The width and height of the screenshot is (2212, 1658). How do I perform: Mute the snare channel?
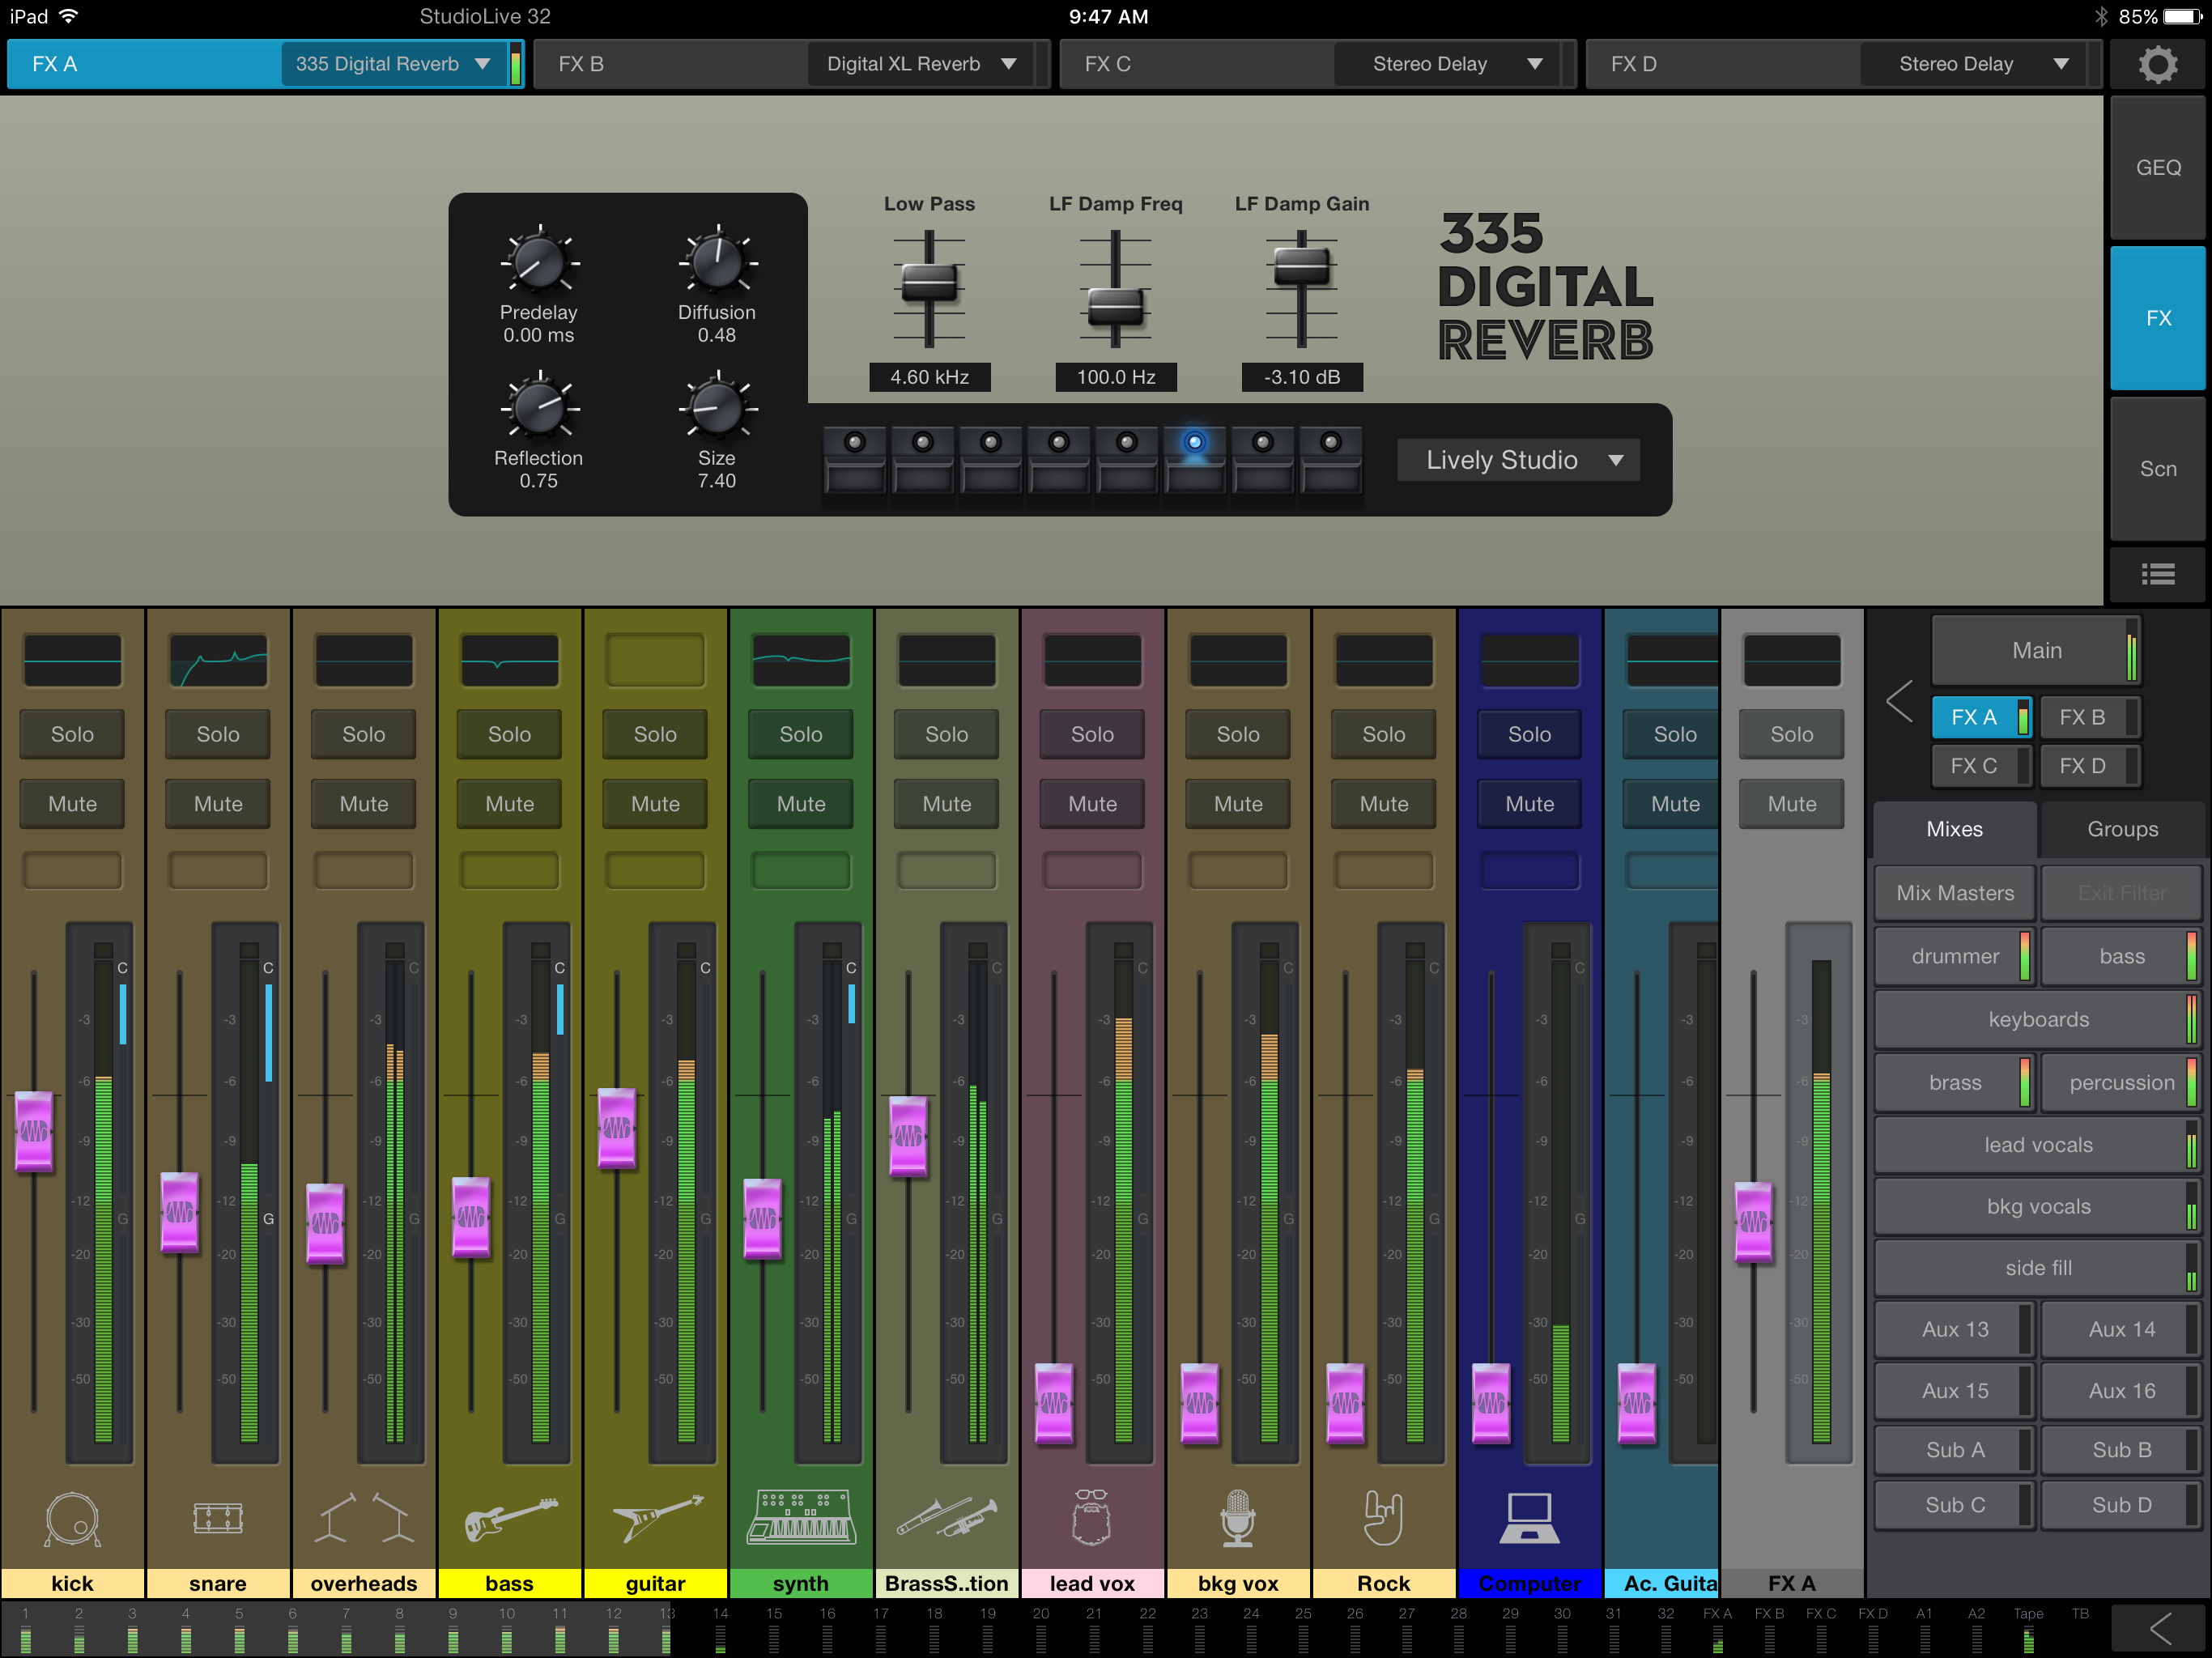click(218, 803)
